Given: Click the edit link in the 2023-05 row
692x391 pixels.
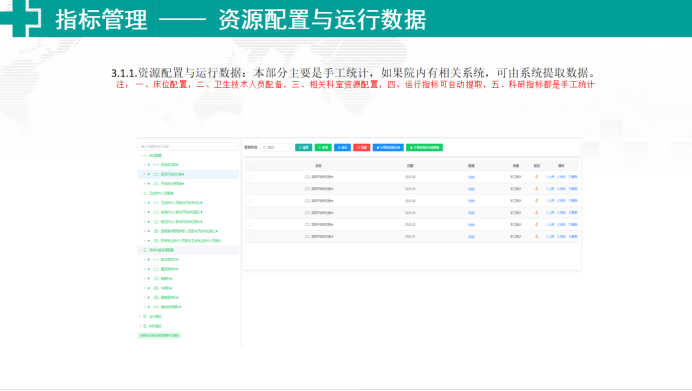Looking at the screenshot, I should [561, 189].
